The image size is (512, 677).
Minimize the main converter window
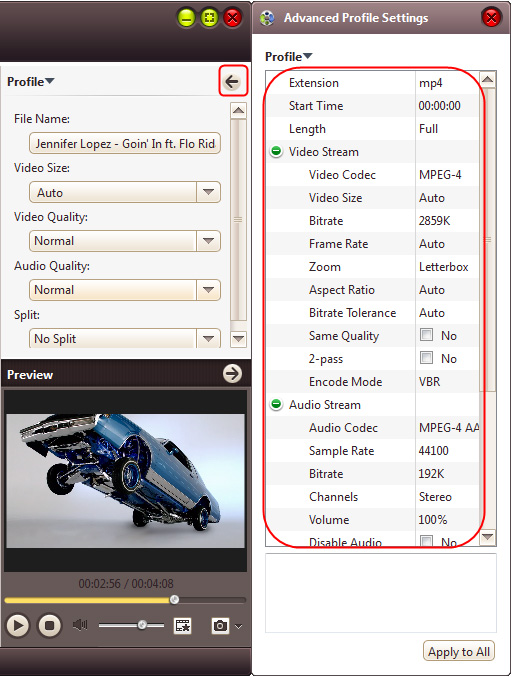click(186, 18)
